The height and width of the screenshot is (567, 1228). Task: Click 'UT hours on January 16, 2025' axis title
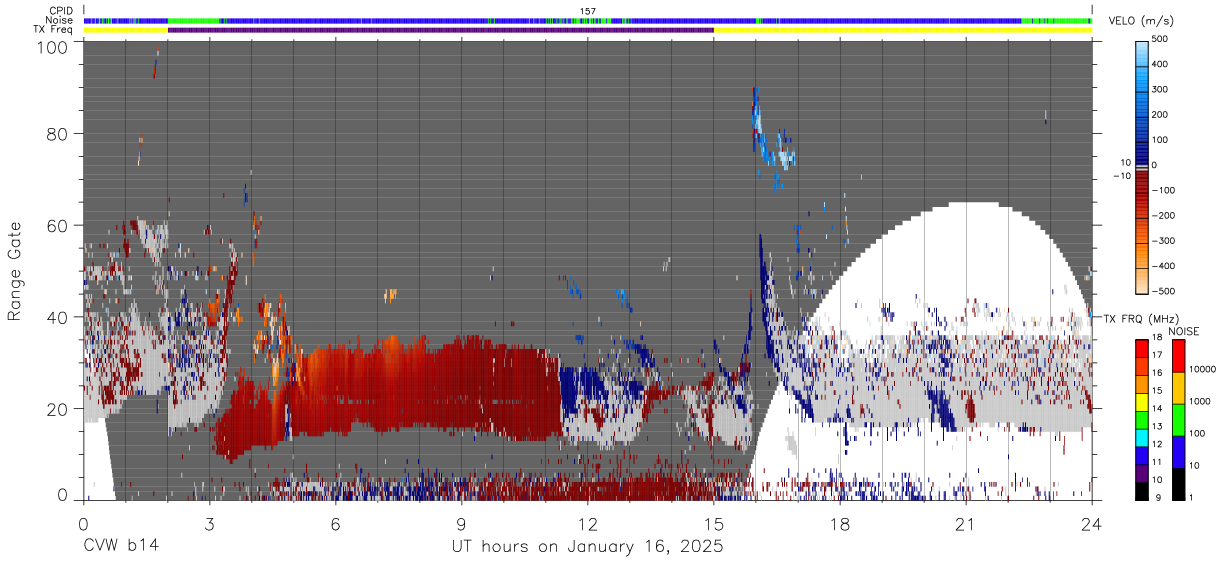point(587,548)
